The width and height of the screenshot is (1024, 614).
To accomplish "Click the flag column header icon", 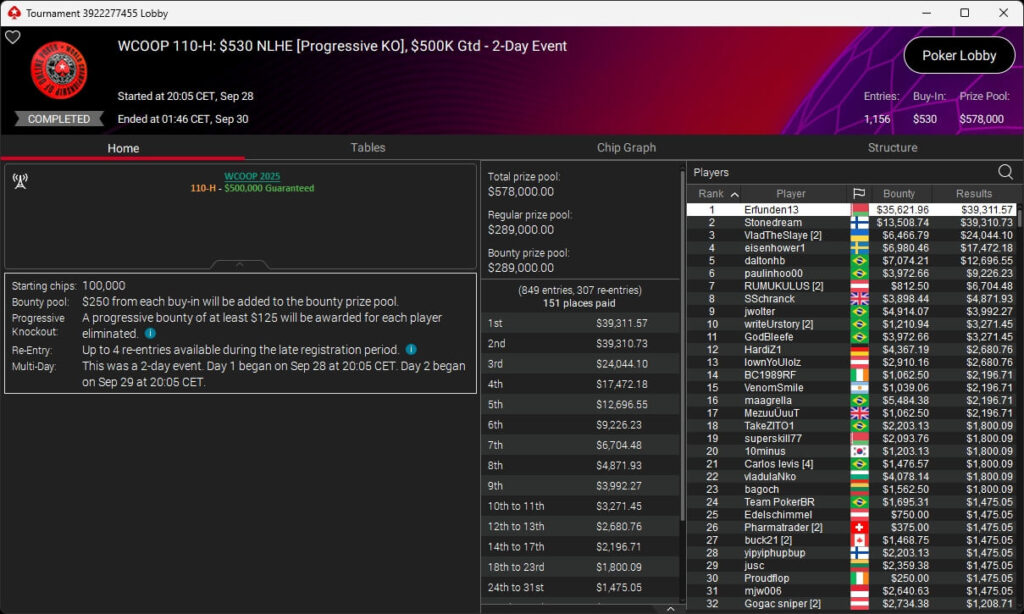I will (x=859, y=193).
